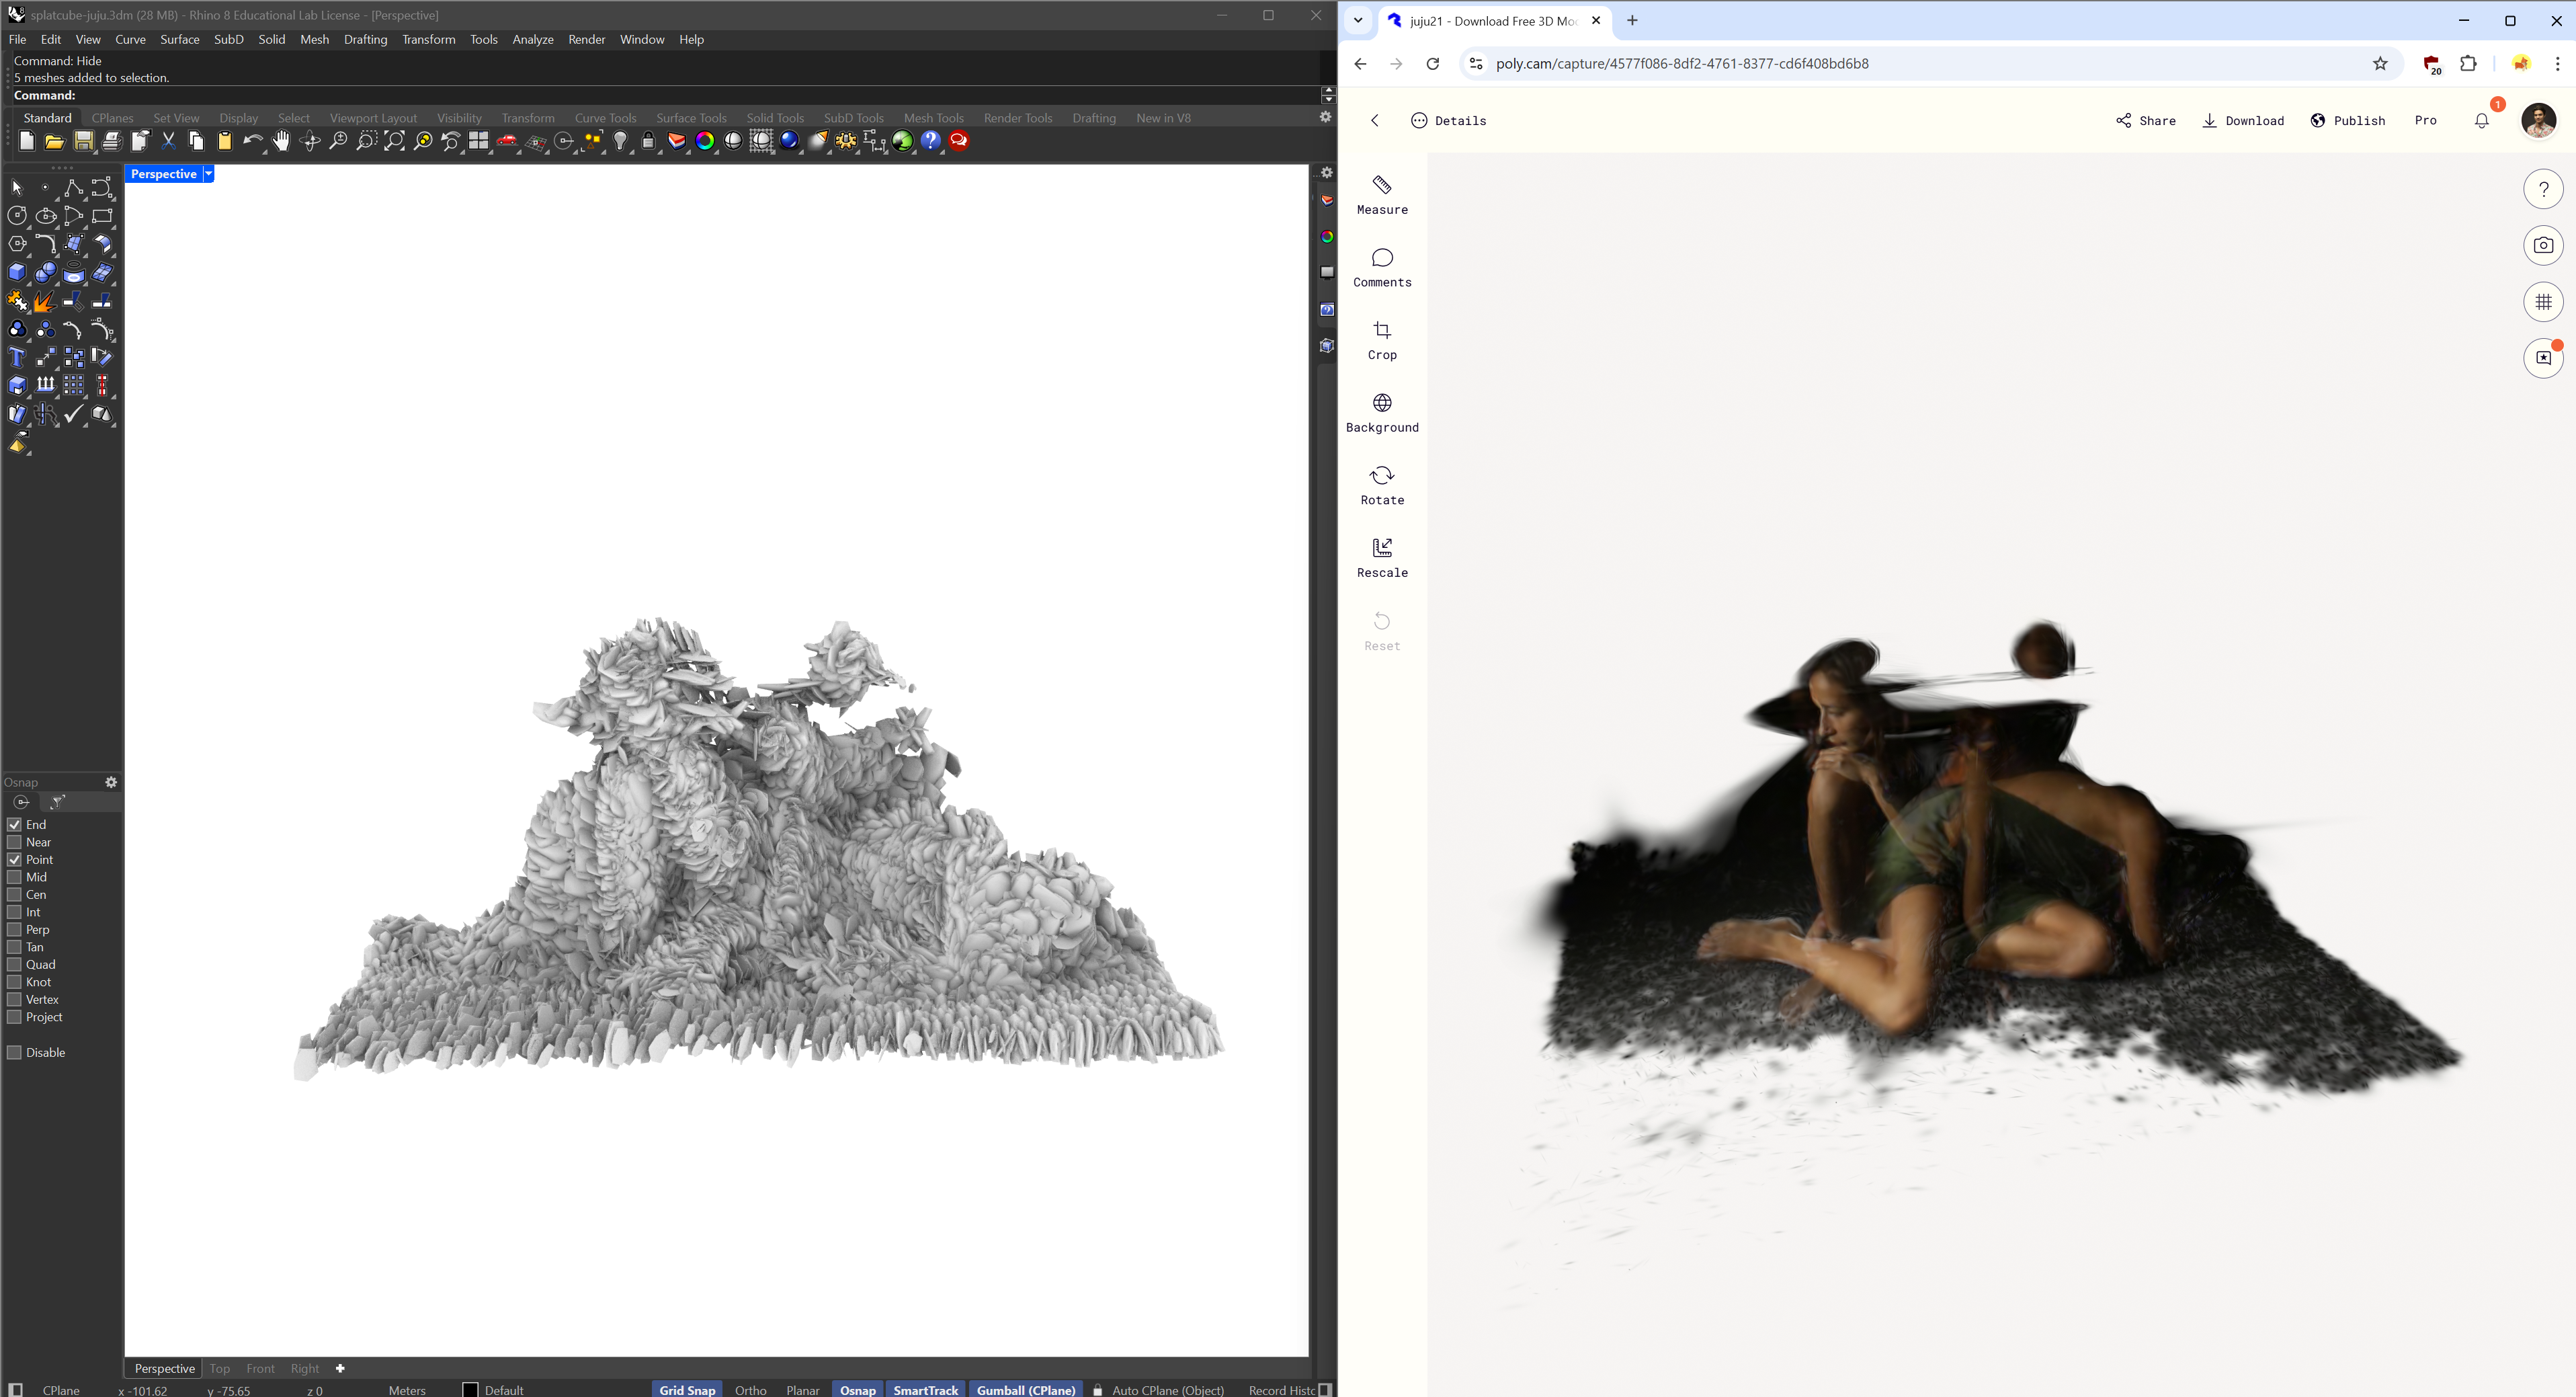Open the Perspective viewport dropdown arrow
The height and width of the screenshot is (1397, 2576).
pyautogui.click(x=208, y=174)
